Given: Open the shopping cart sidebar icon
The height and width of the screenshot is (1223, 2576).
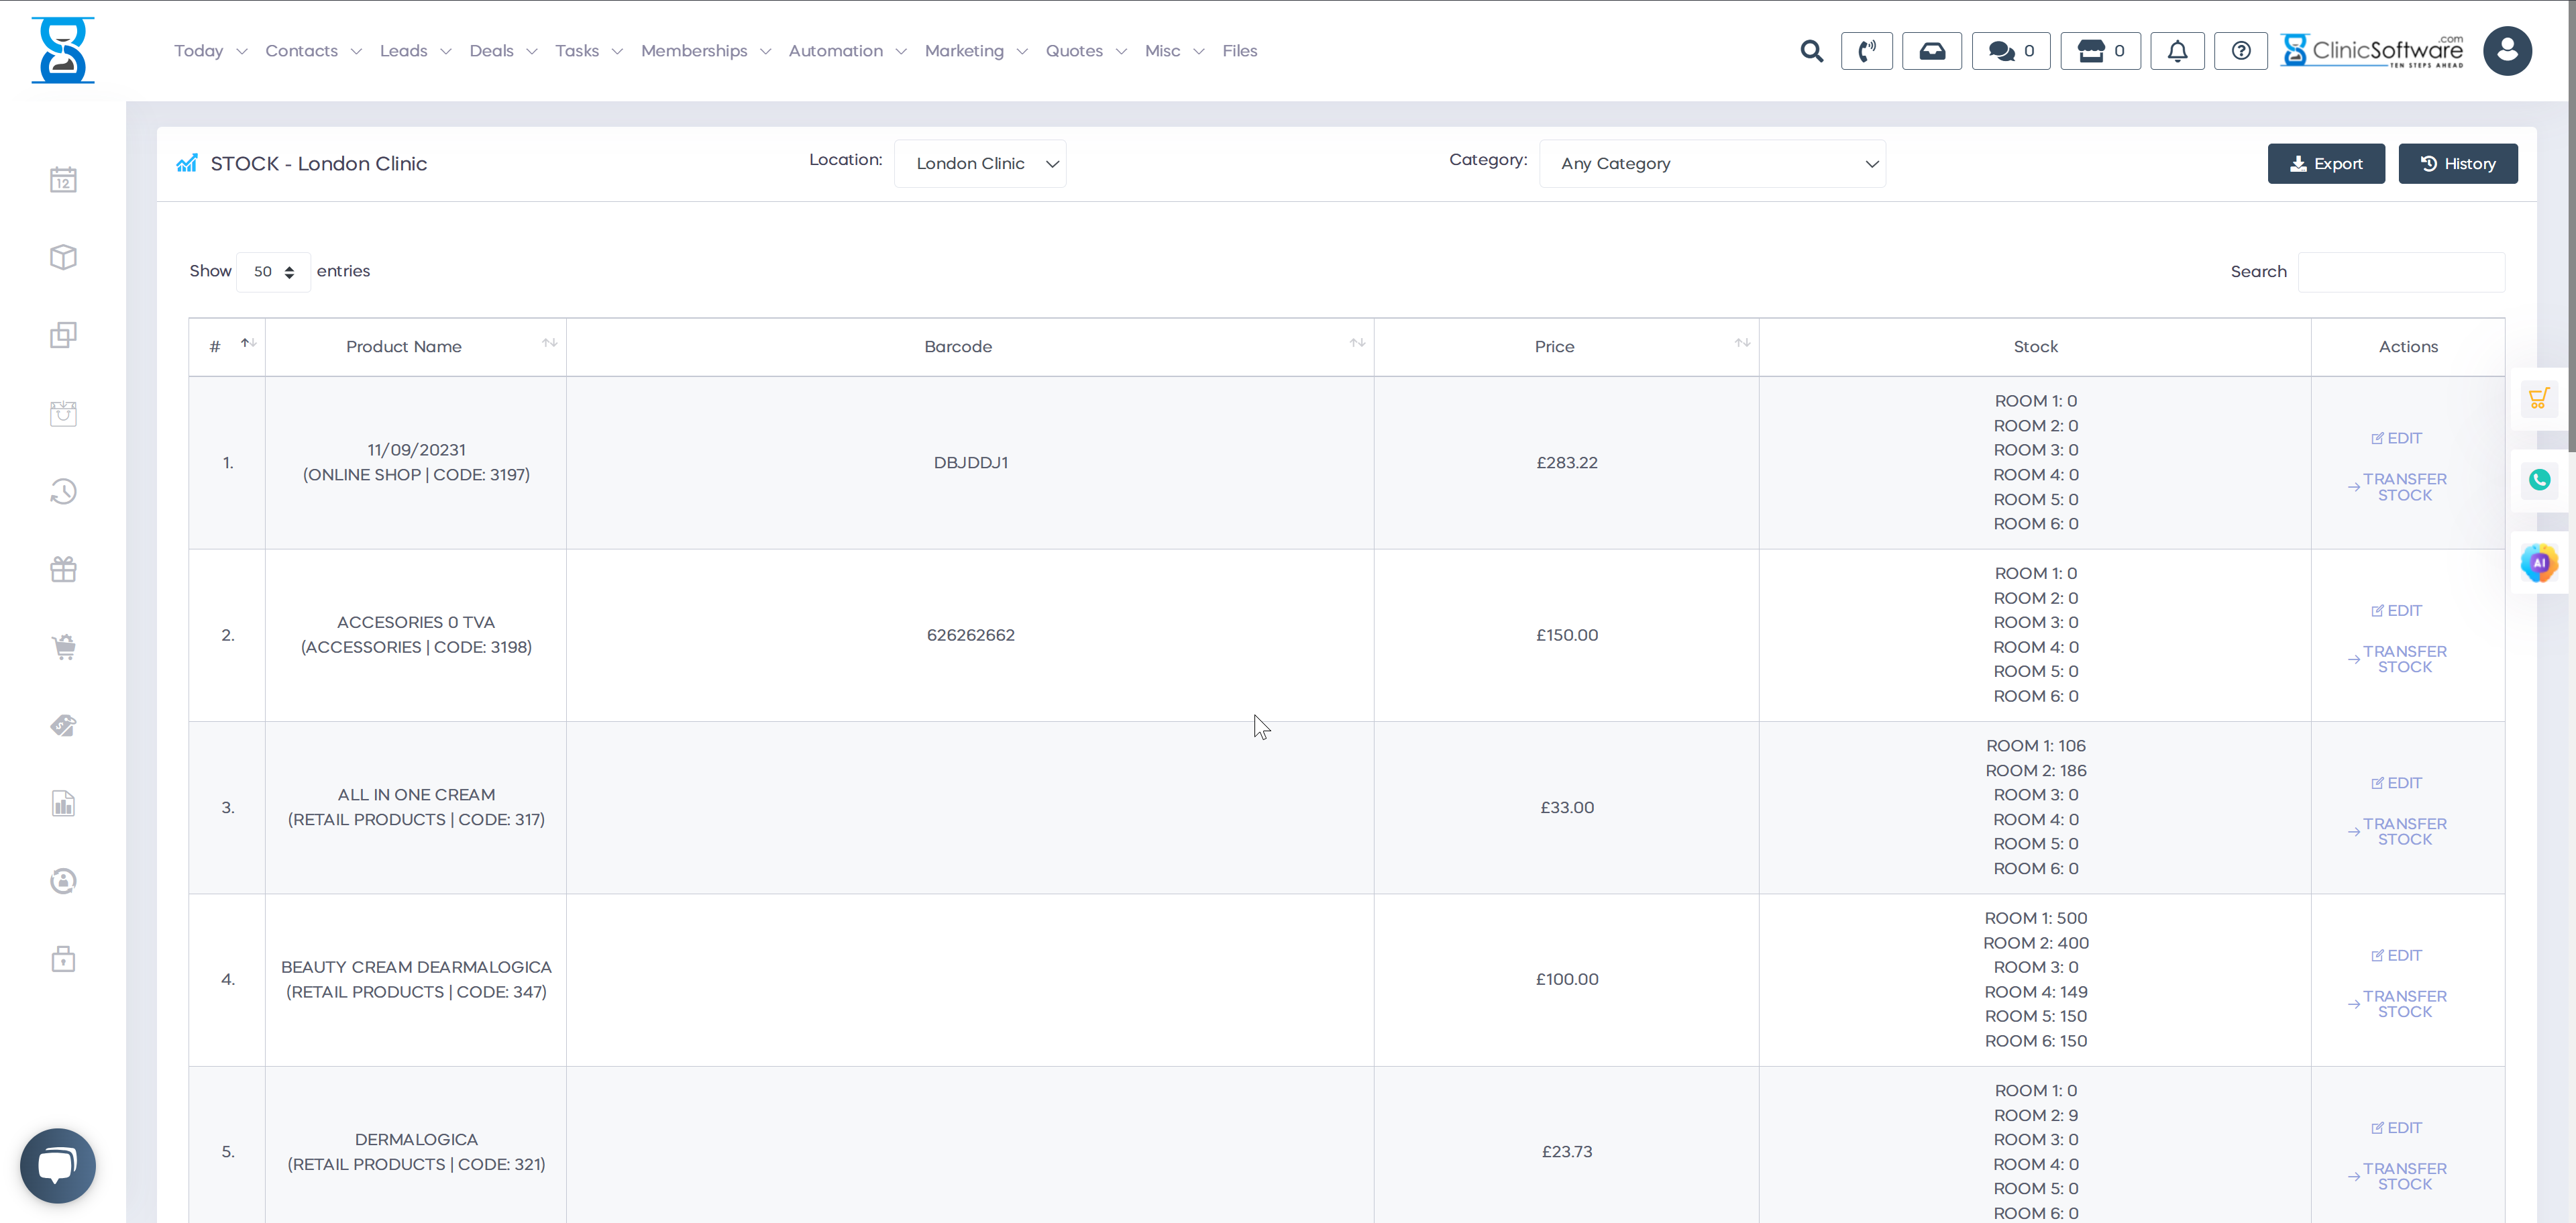Looking at the screenshot, I should coord(63,647).
